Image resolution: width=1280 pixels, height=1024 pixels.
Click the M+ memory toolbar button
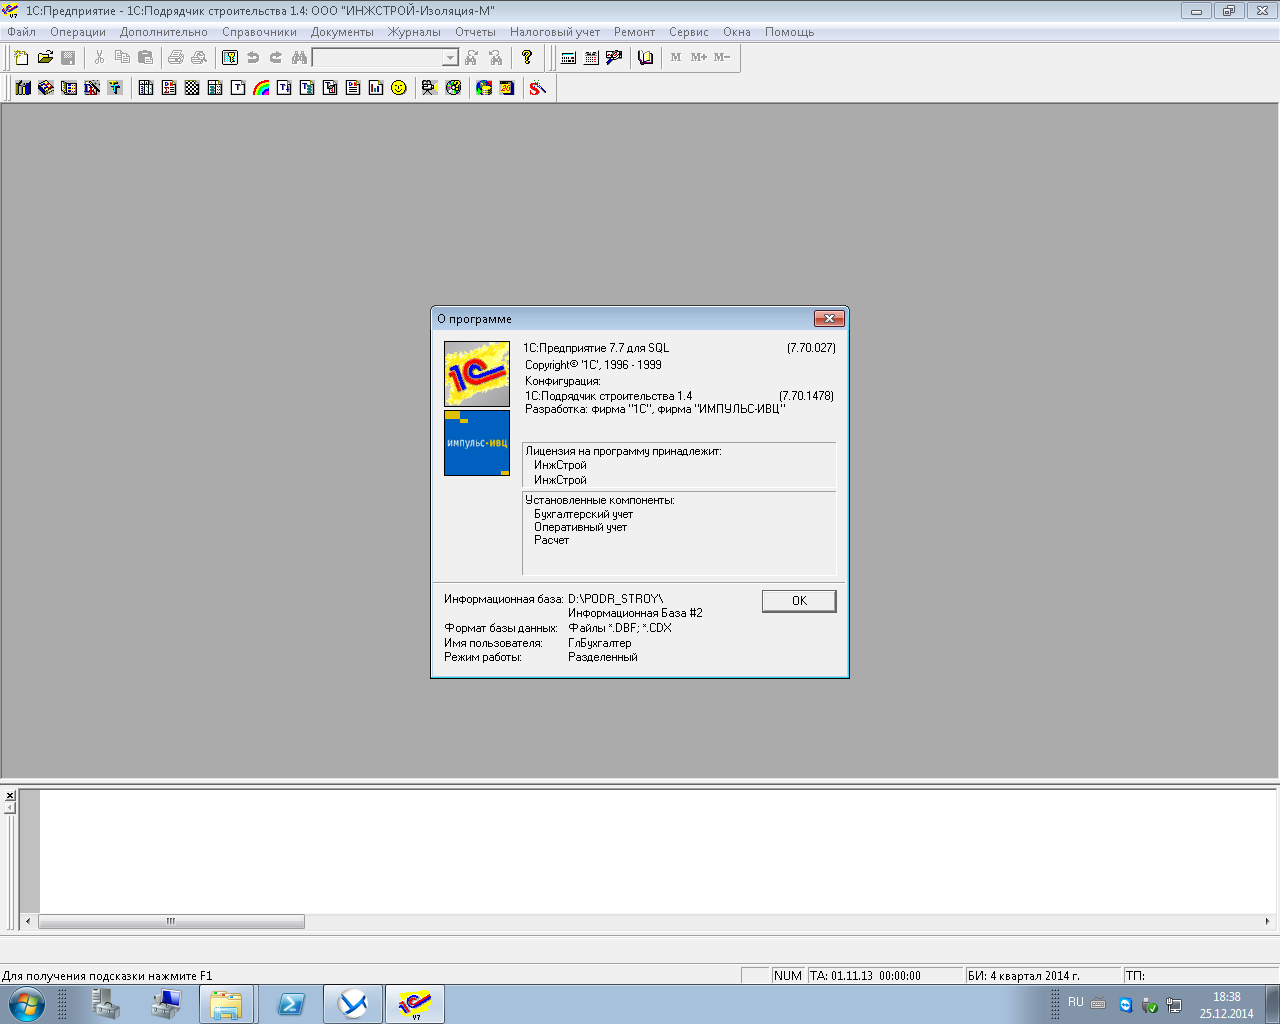[x=698, y=58]
